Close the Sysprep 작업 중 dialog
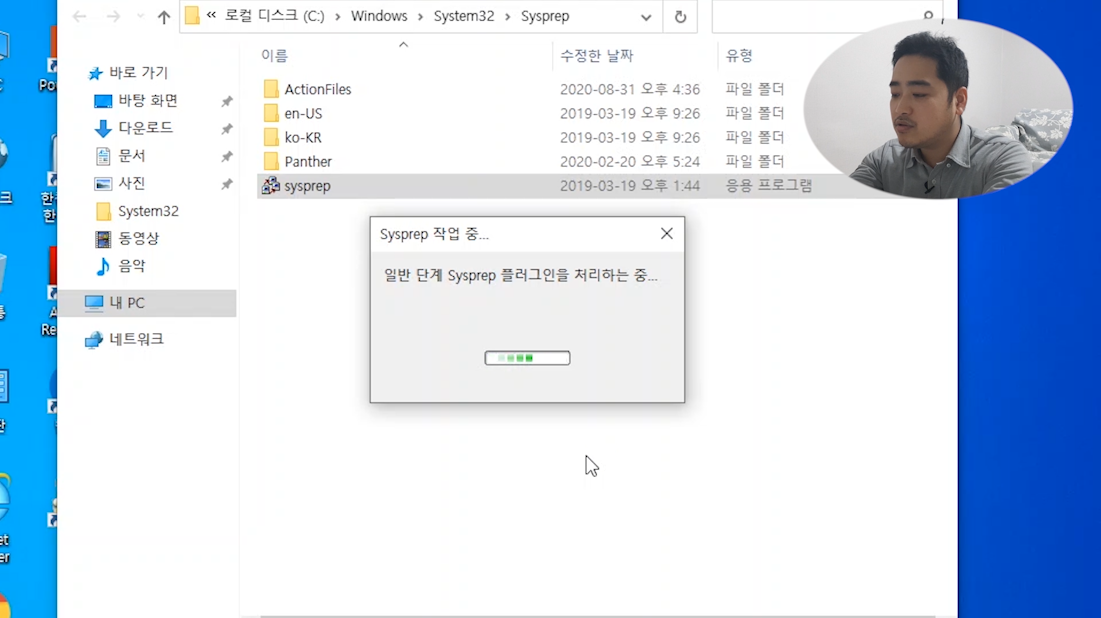Viewport: 1101px width, 618px height. pos(666,233)
